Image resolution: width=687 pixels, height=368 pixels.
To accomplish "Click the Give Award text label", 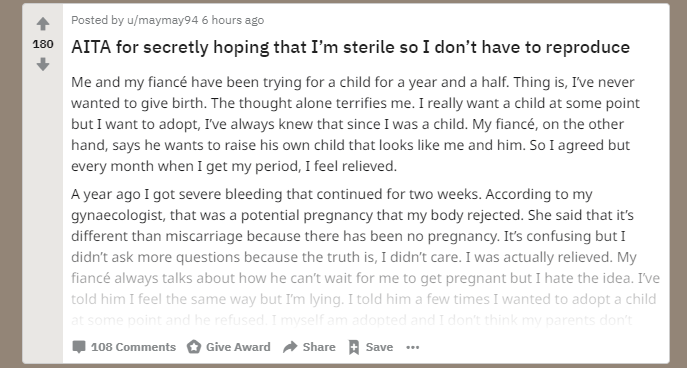I will (x=238, y=347).
